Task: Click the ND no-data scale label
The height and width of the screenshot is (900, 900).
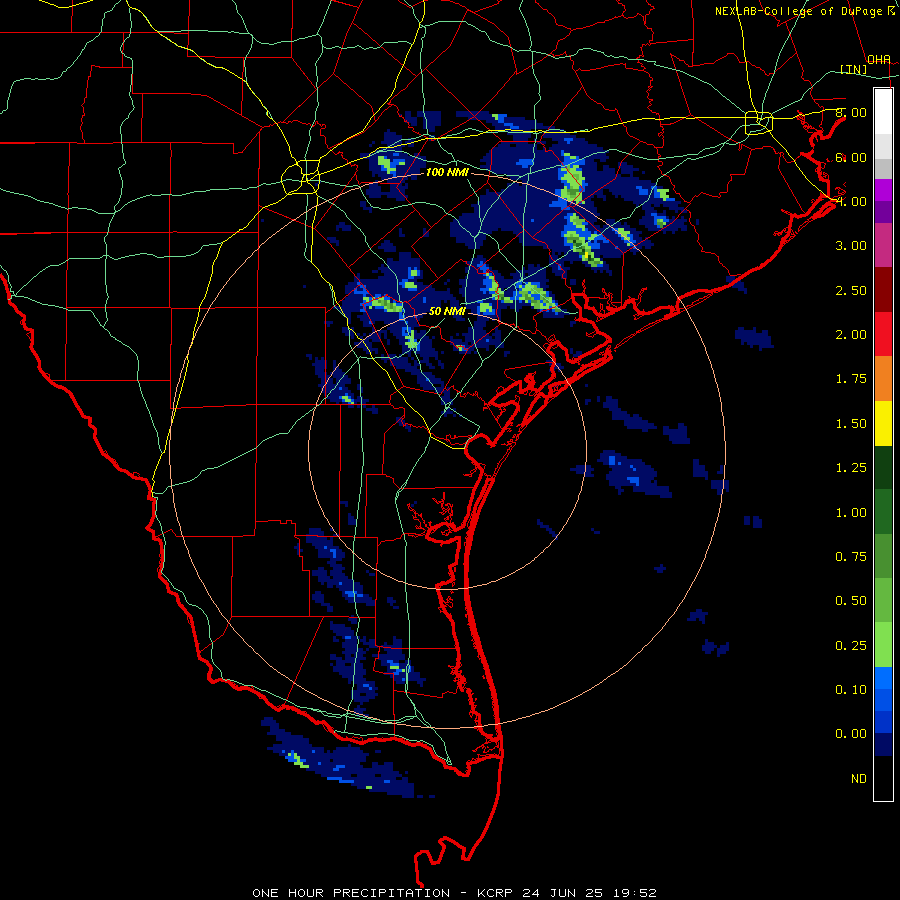Action: pos(859,779)
